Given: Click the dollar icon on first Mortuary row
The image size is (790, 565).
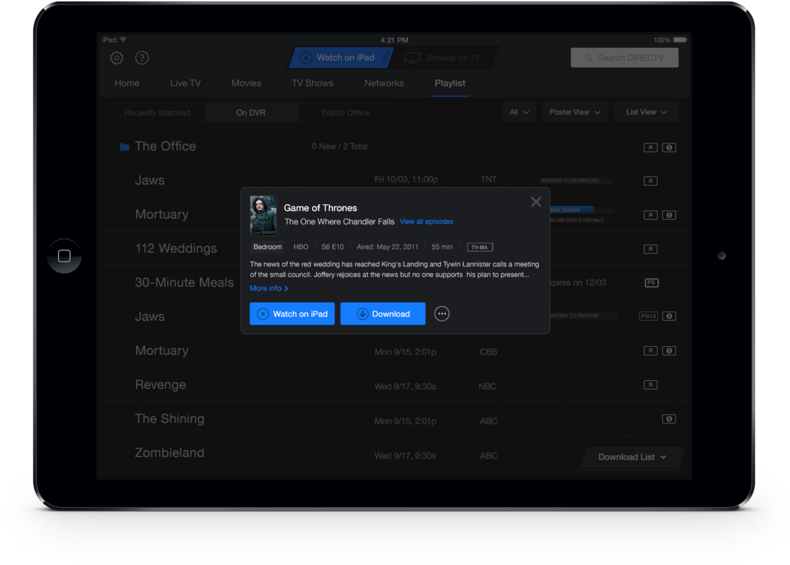Looking at the screenshot, I should (669, 215).
